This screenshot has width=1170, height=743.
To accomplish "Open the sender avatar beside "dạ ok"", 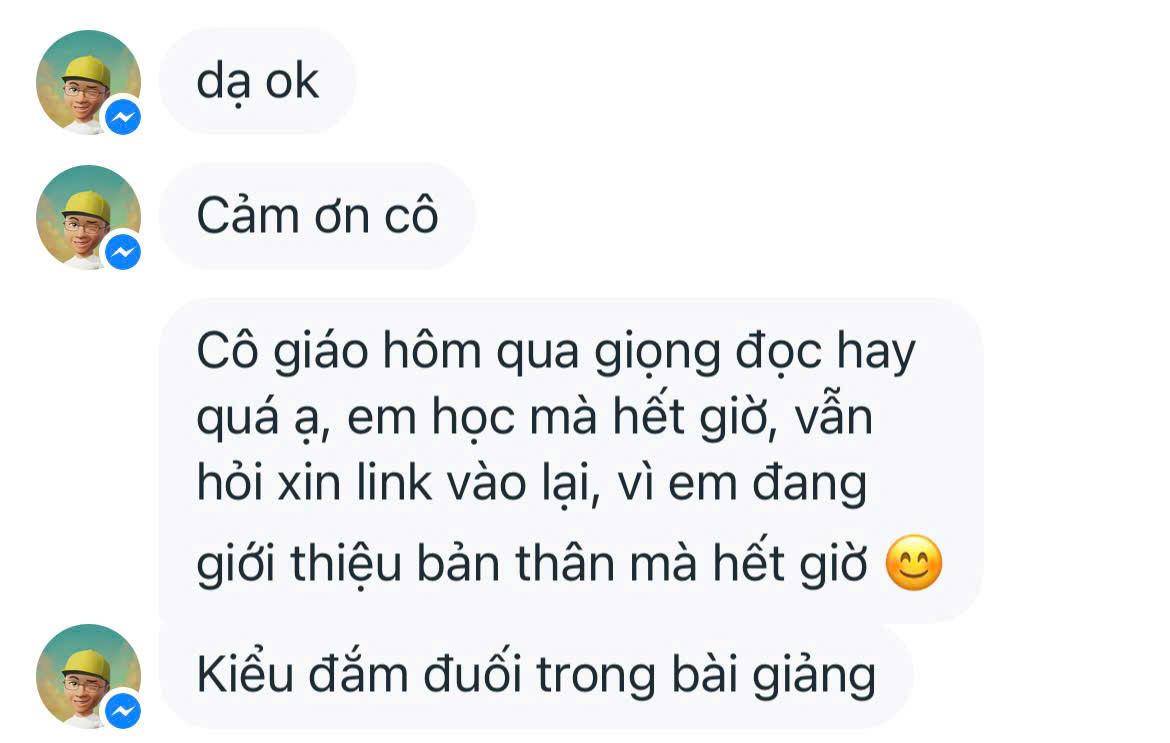I will coord(88,82).
